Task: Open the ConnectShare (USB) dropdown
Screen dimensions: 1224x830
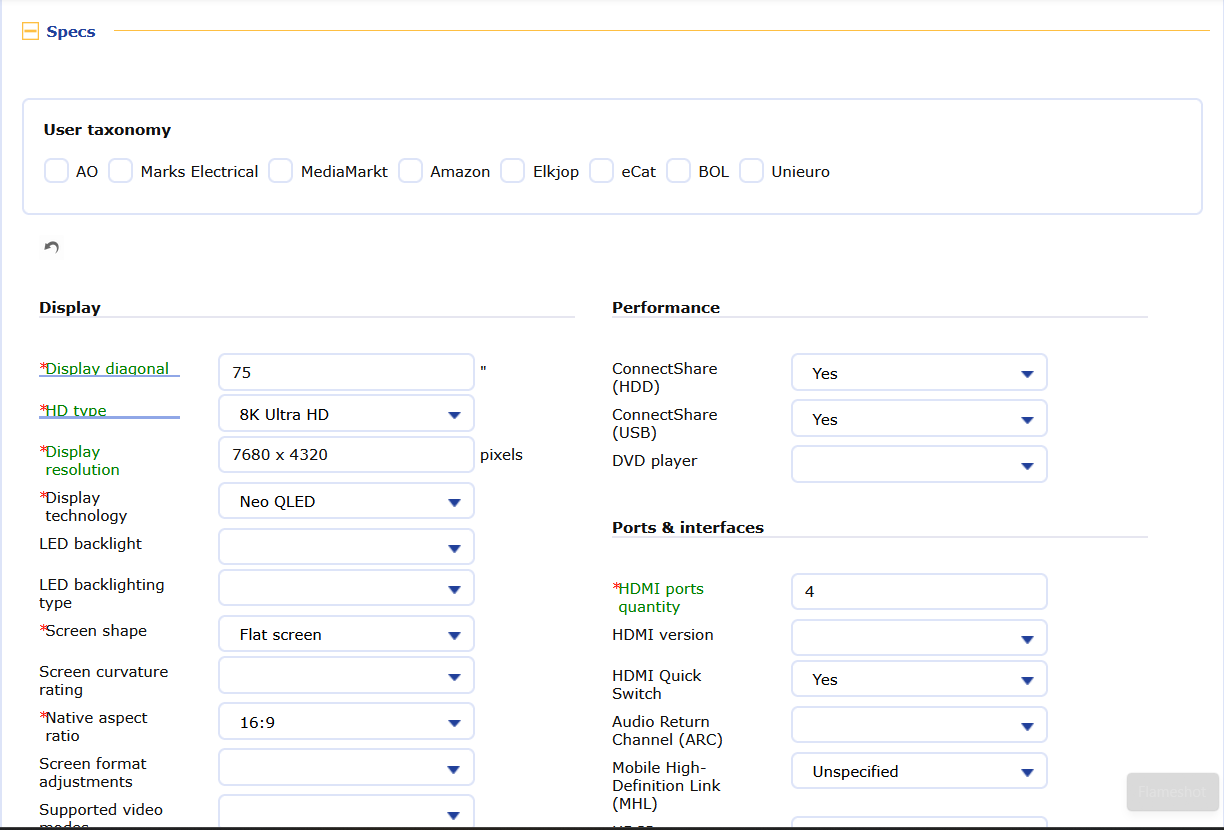Action: coord(919,419)
